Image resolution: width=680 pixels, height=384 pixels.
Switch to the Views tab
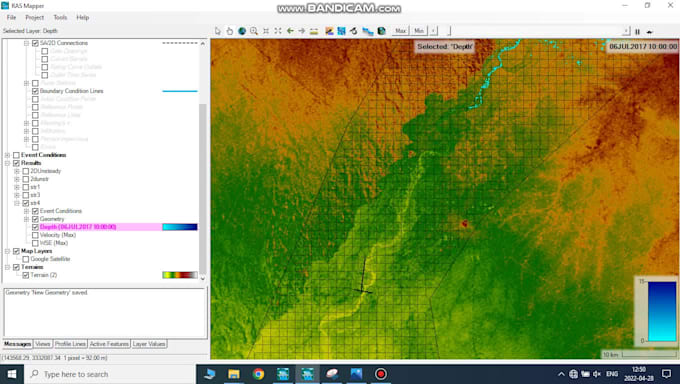coord(42,344)
